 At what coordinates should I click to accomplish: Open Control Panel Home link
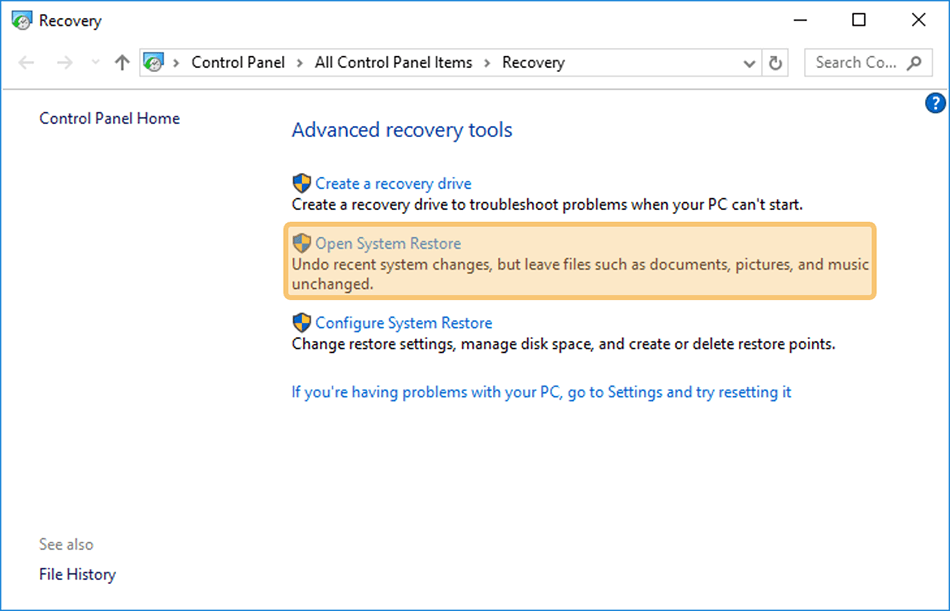click(110, 118)
